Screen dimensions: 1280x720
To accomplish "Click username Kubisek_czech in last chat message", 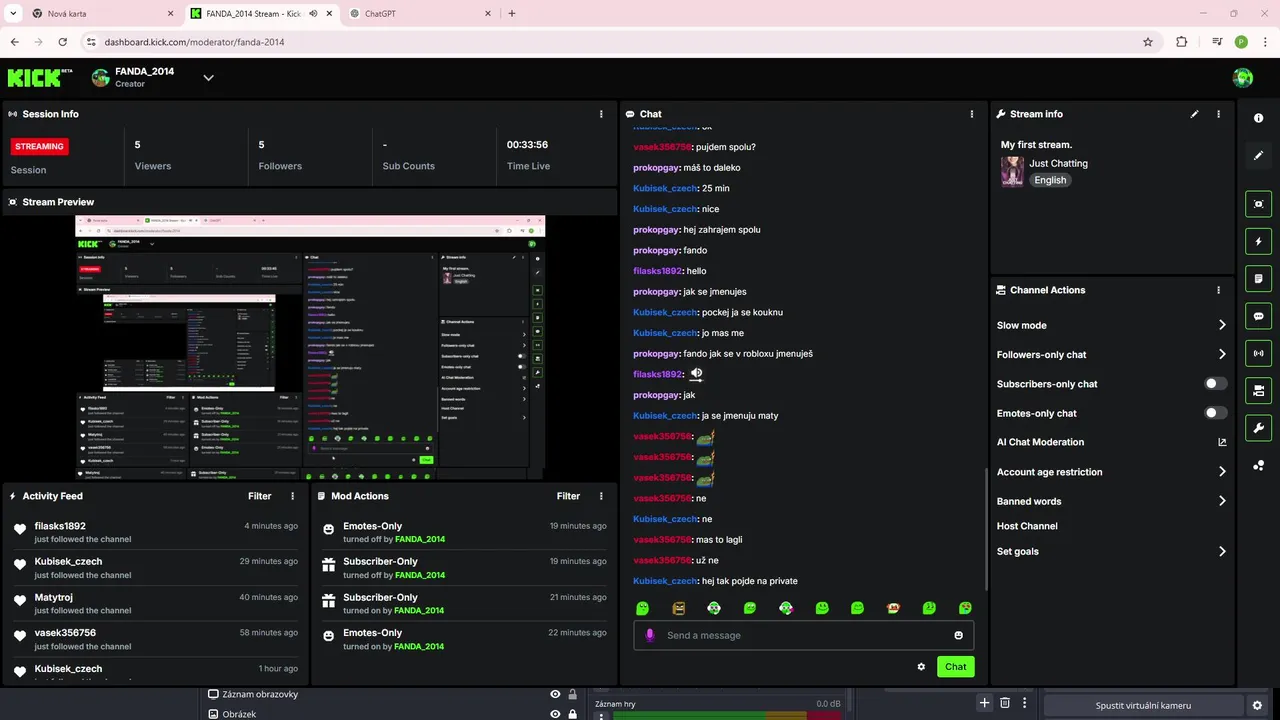I will click(x=665, y=581).
